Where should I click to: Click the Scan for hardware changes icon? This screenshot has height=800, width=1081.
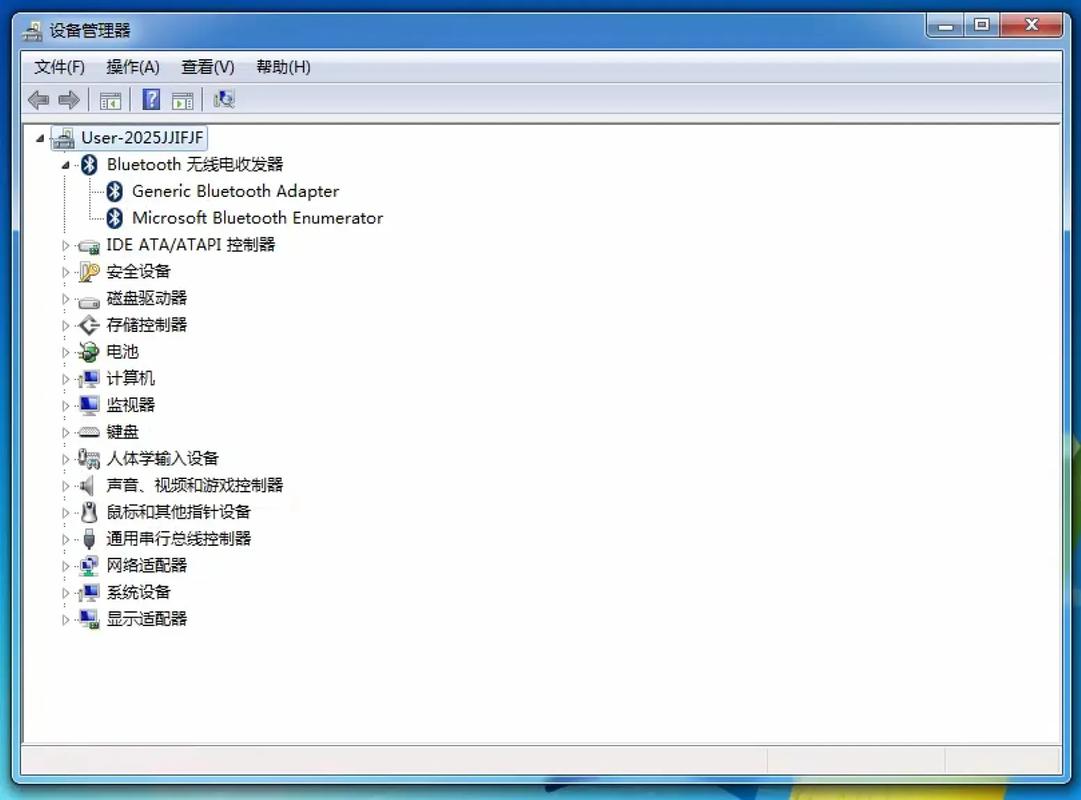[224, 99]
